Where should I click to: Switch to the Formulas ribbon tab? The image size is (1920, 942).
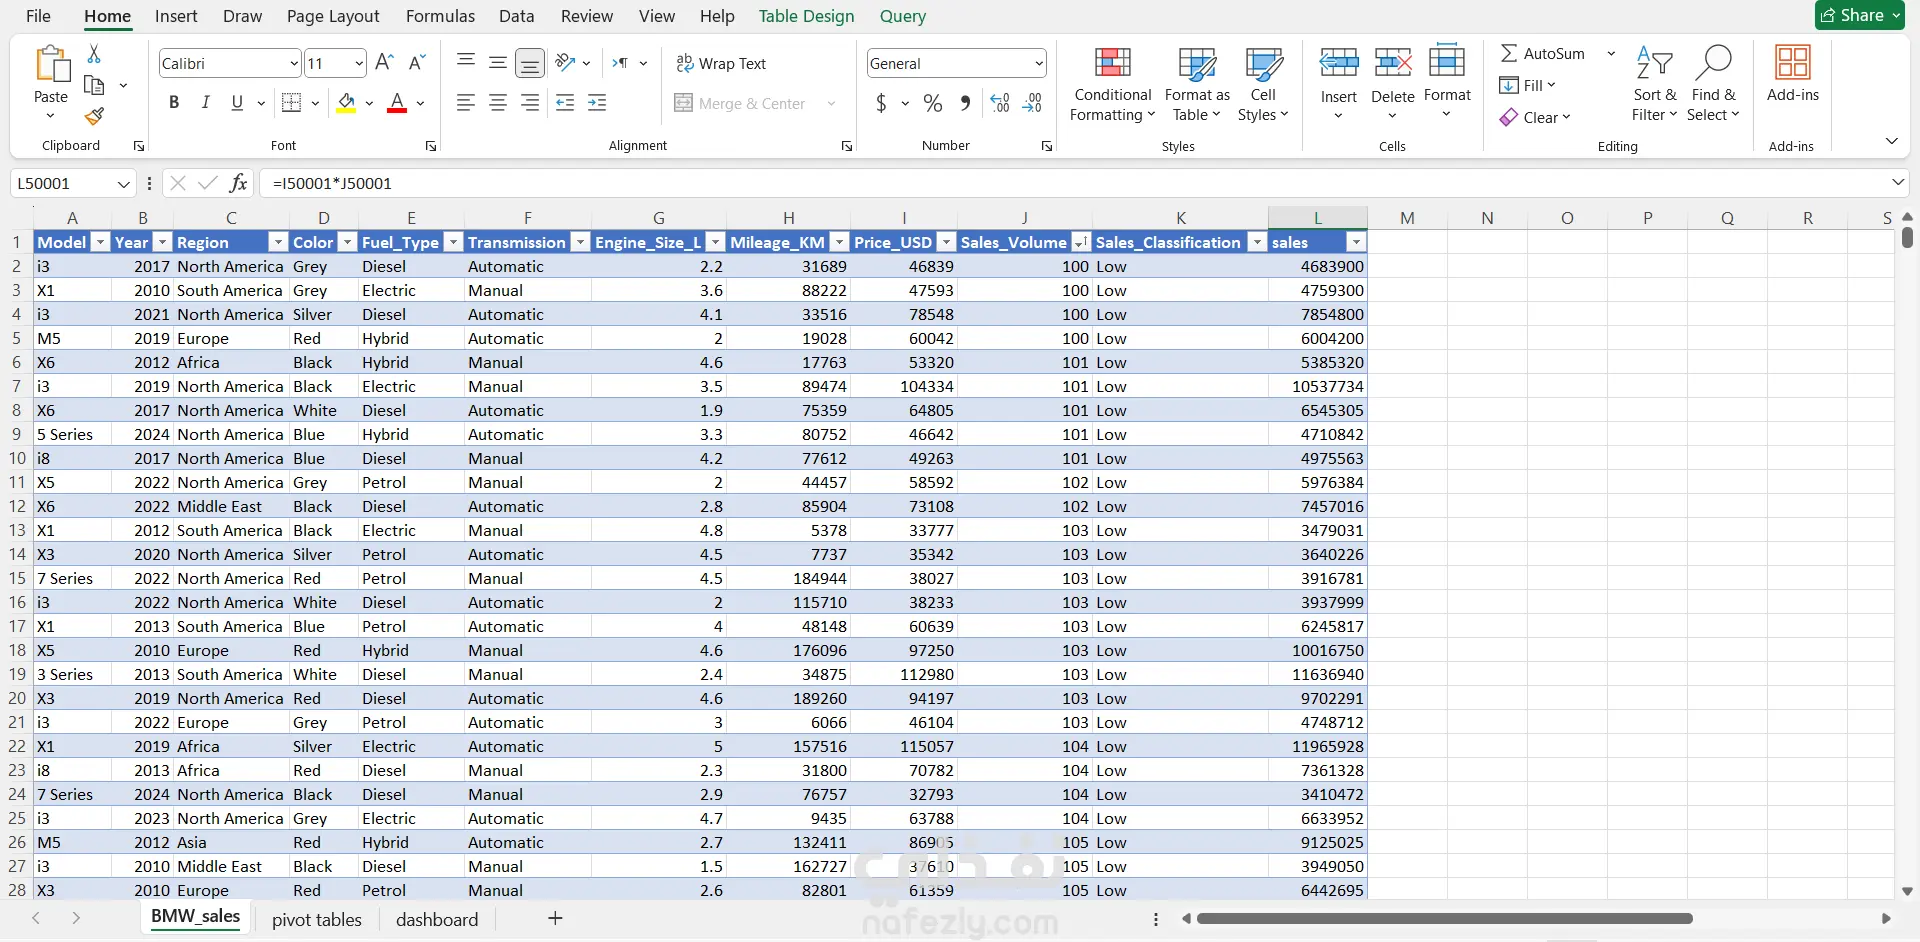[x=440, y=16]
